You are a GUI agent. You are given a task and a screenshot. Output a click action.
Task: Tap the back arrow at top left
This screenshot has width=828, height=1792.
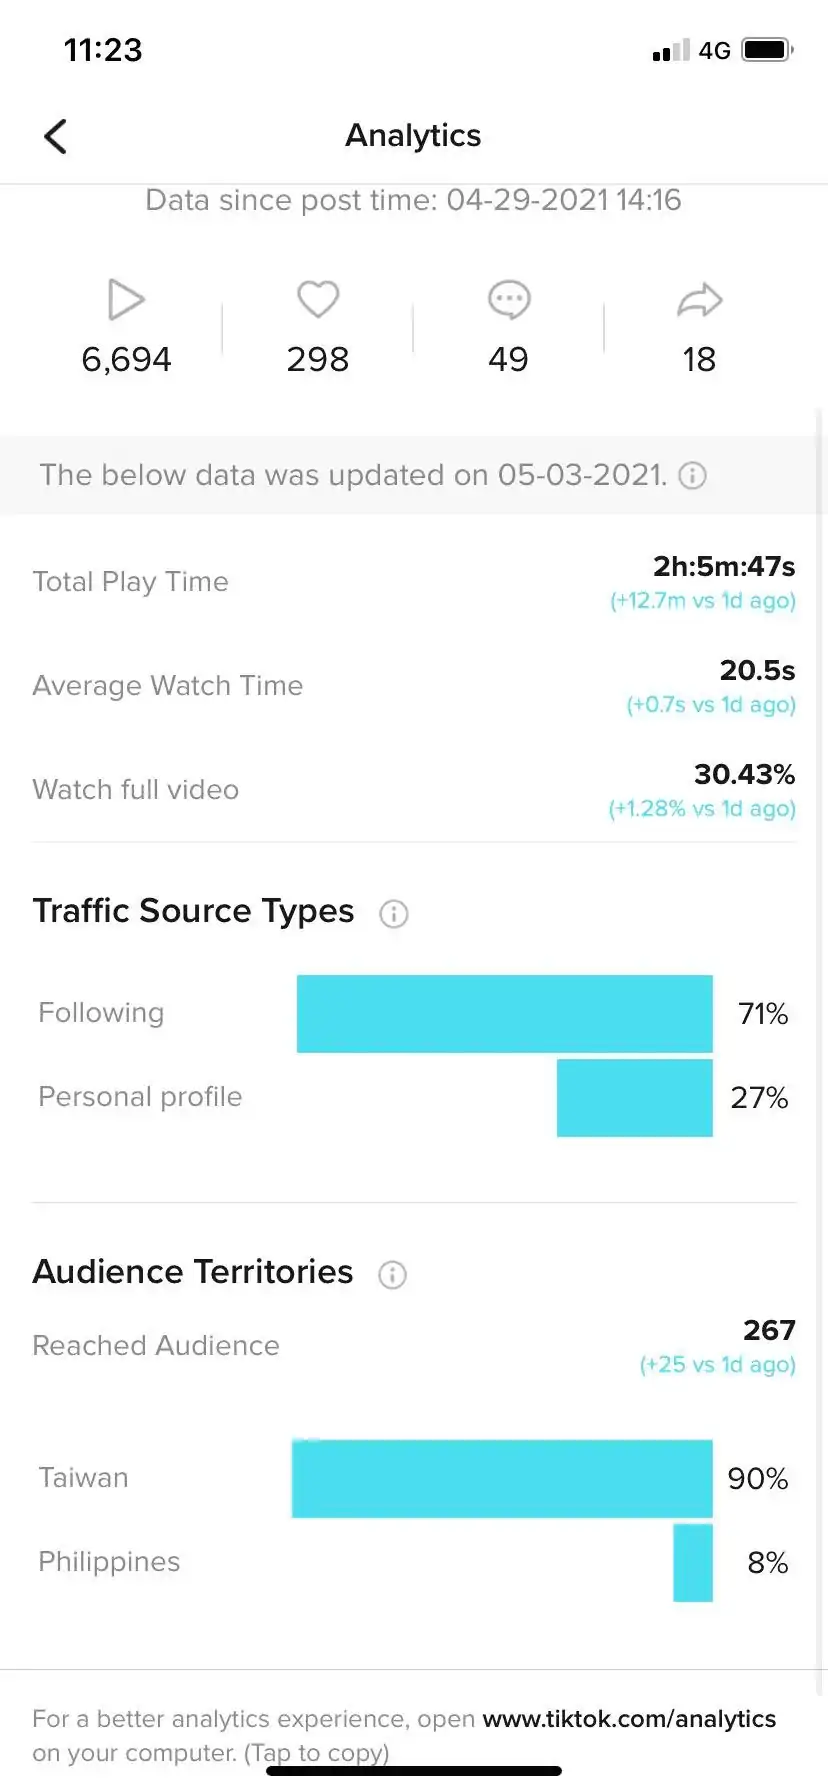[x=55, y=136]
